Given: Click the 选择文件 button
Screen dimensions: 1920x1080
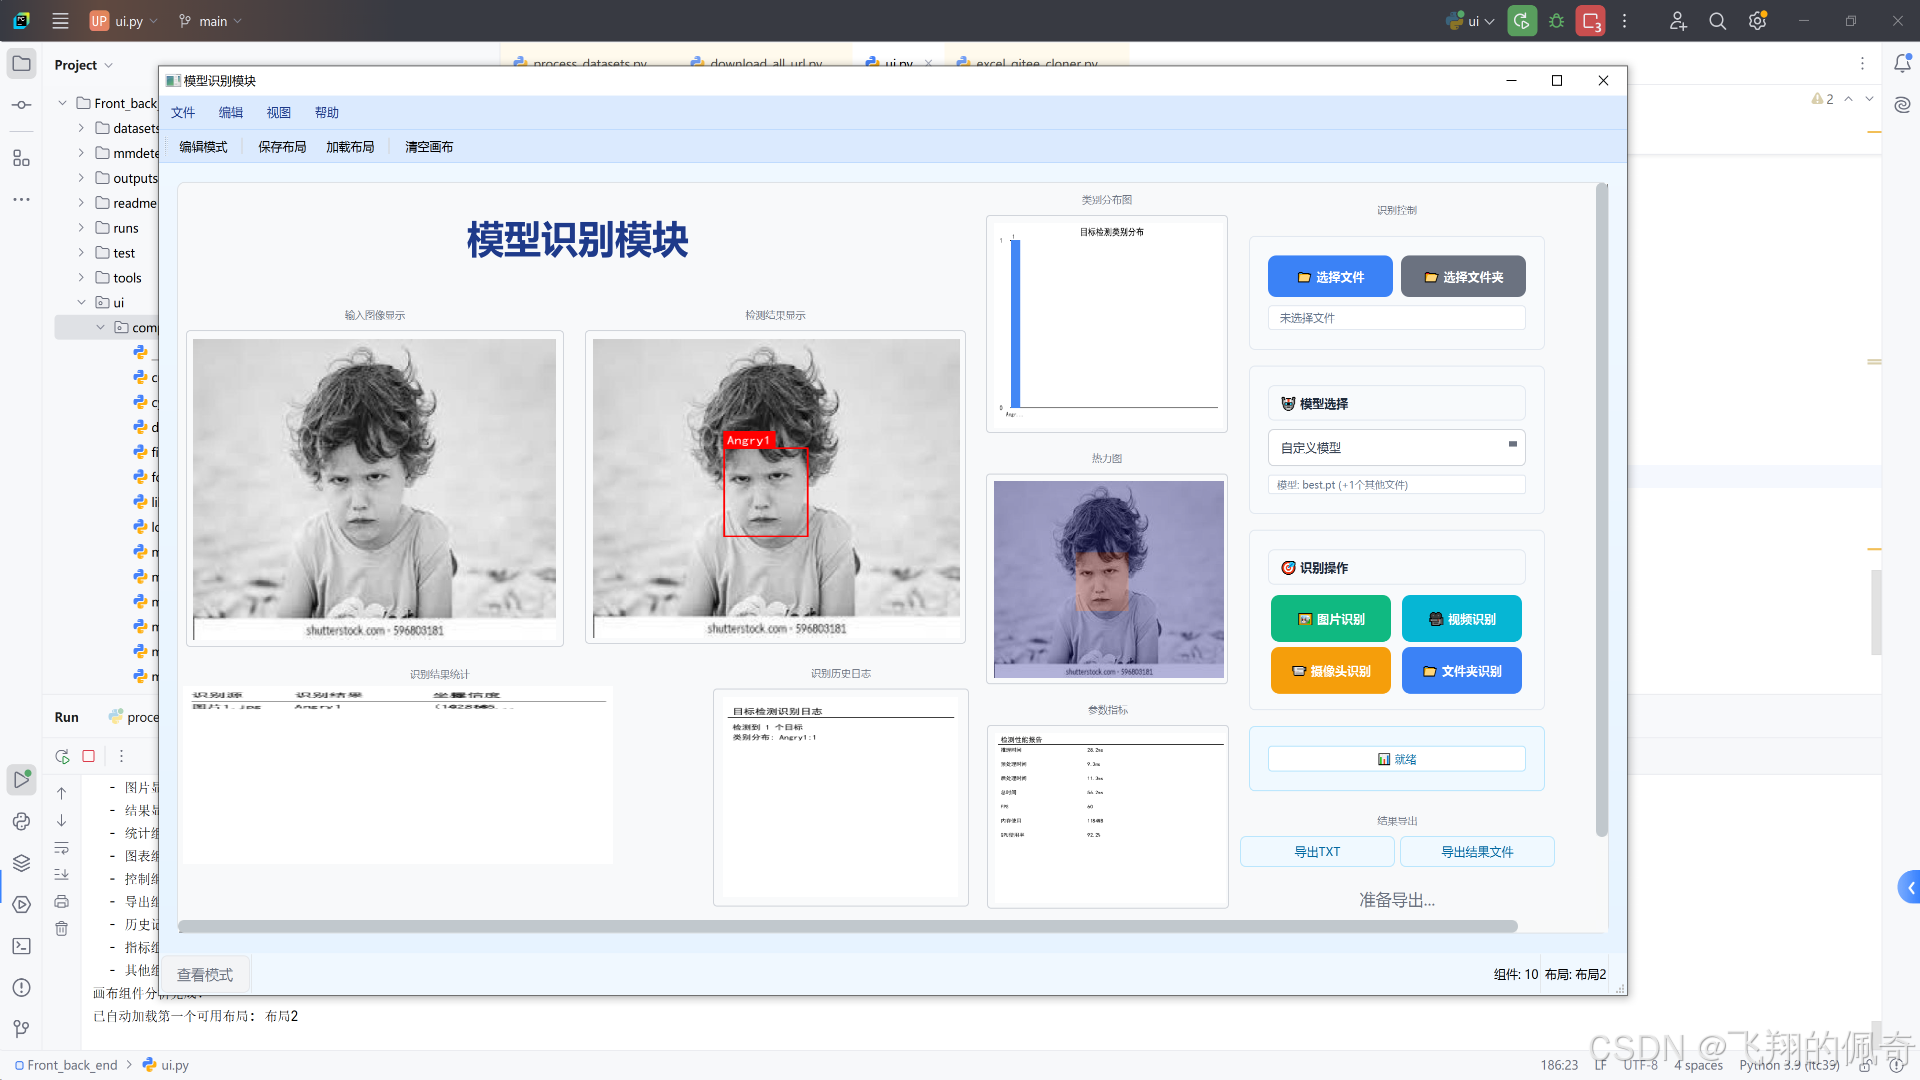Looking at the screenshot, I should pyautogui.click(x=1330, y=277).
